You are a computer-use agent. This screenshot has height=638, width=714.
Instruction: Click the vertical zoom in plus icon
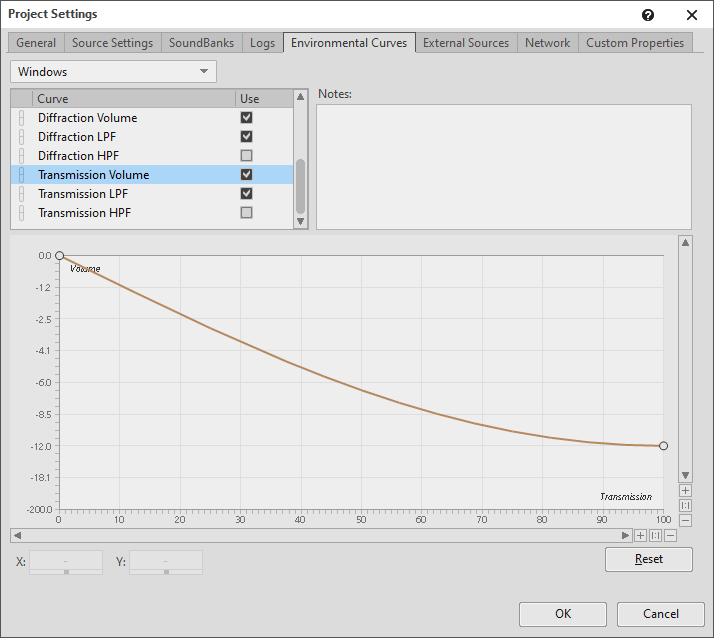coord(685,491)
